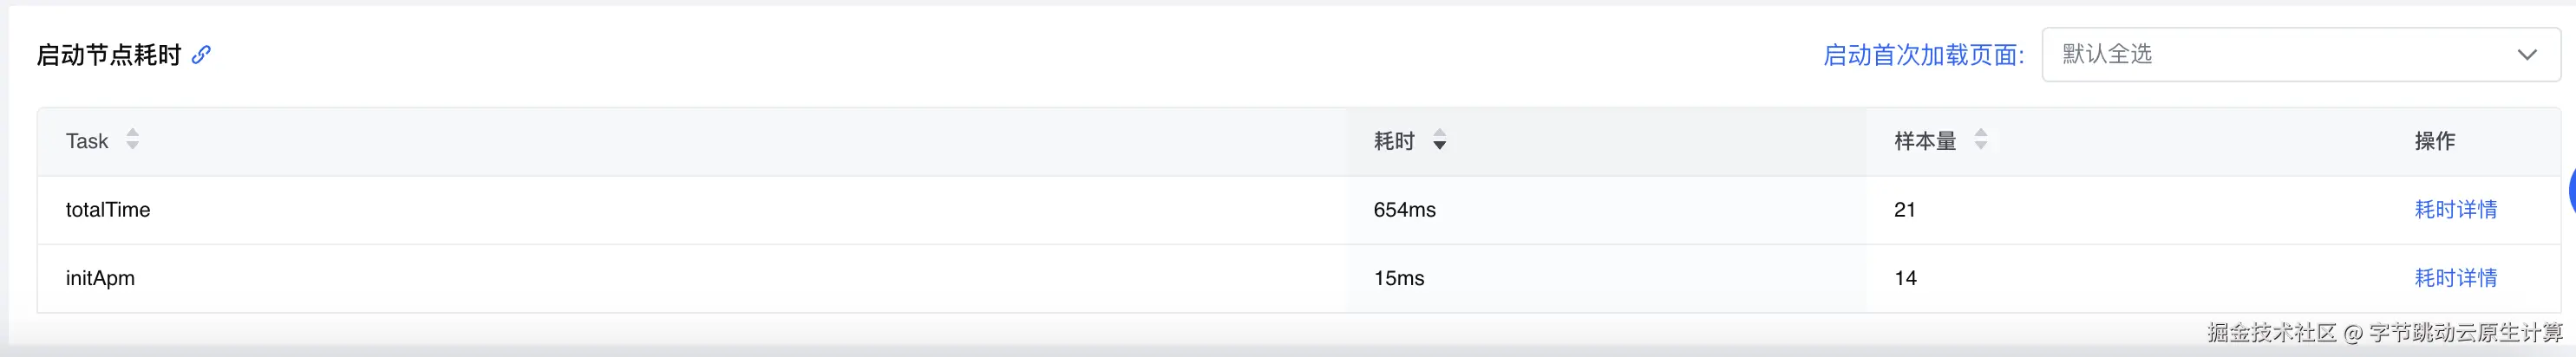This screenshot has height=357, width=2576.
Task: Click the Task column header text
Action: (x=87, y=141)
